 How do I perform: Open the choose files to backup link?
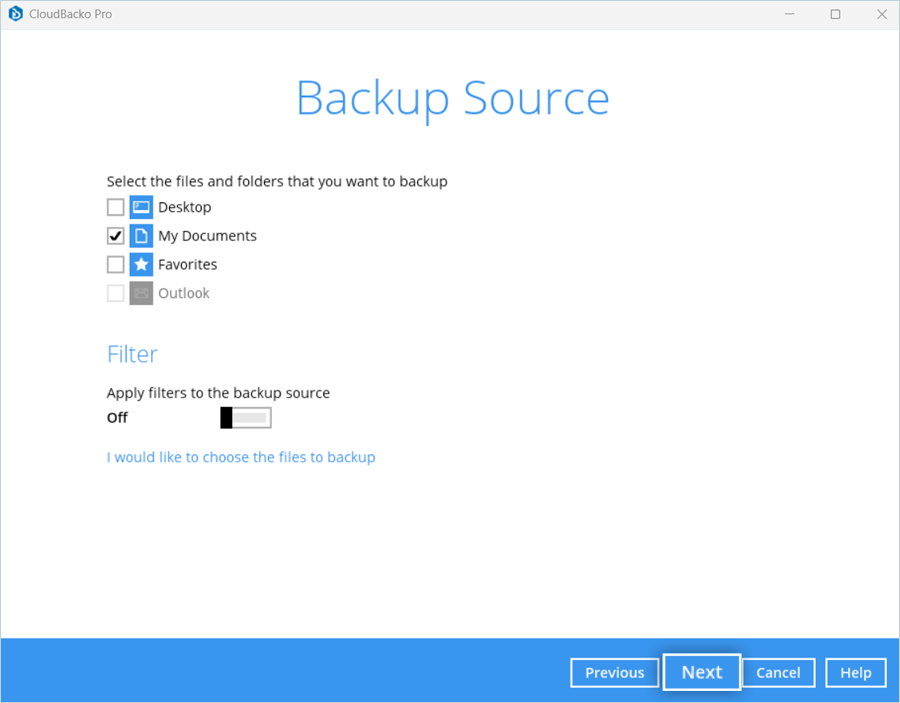coord(241,457)
